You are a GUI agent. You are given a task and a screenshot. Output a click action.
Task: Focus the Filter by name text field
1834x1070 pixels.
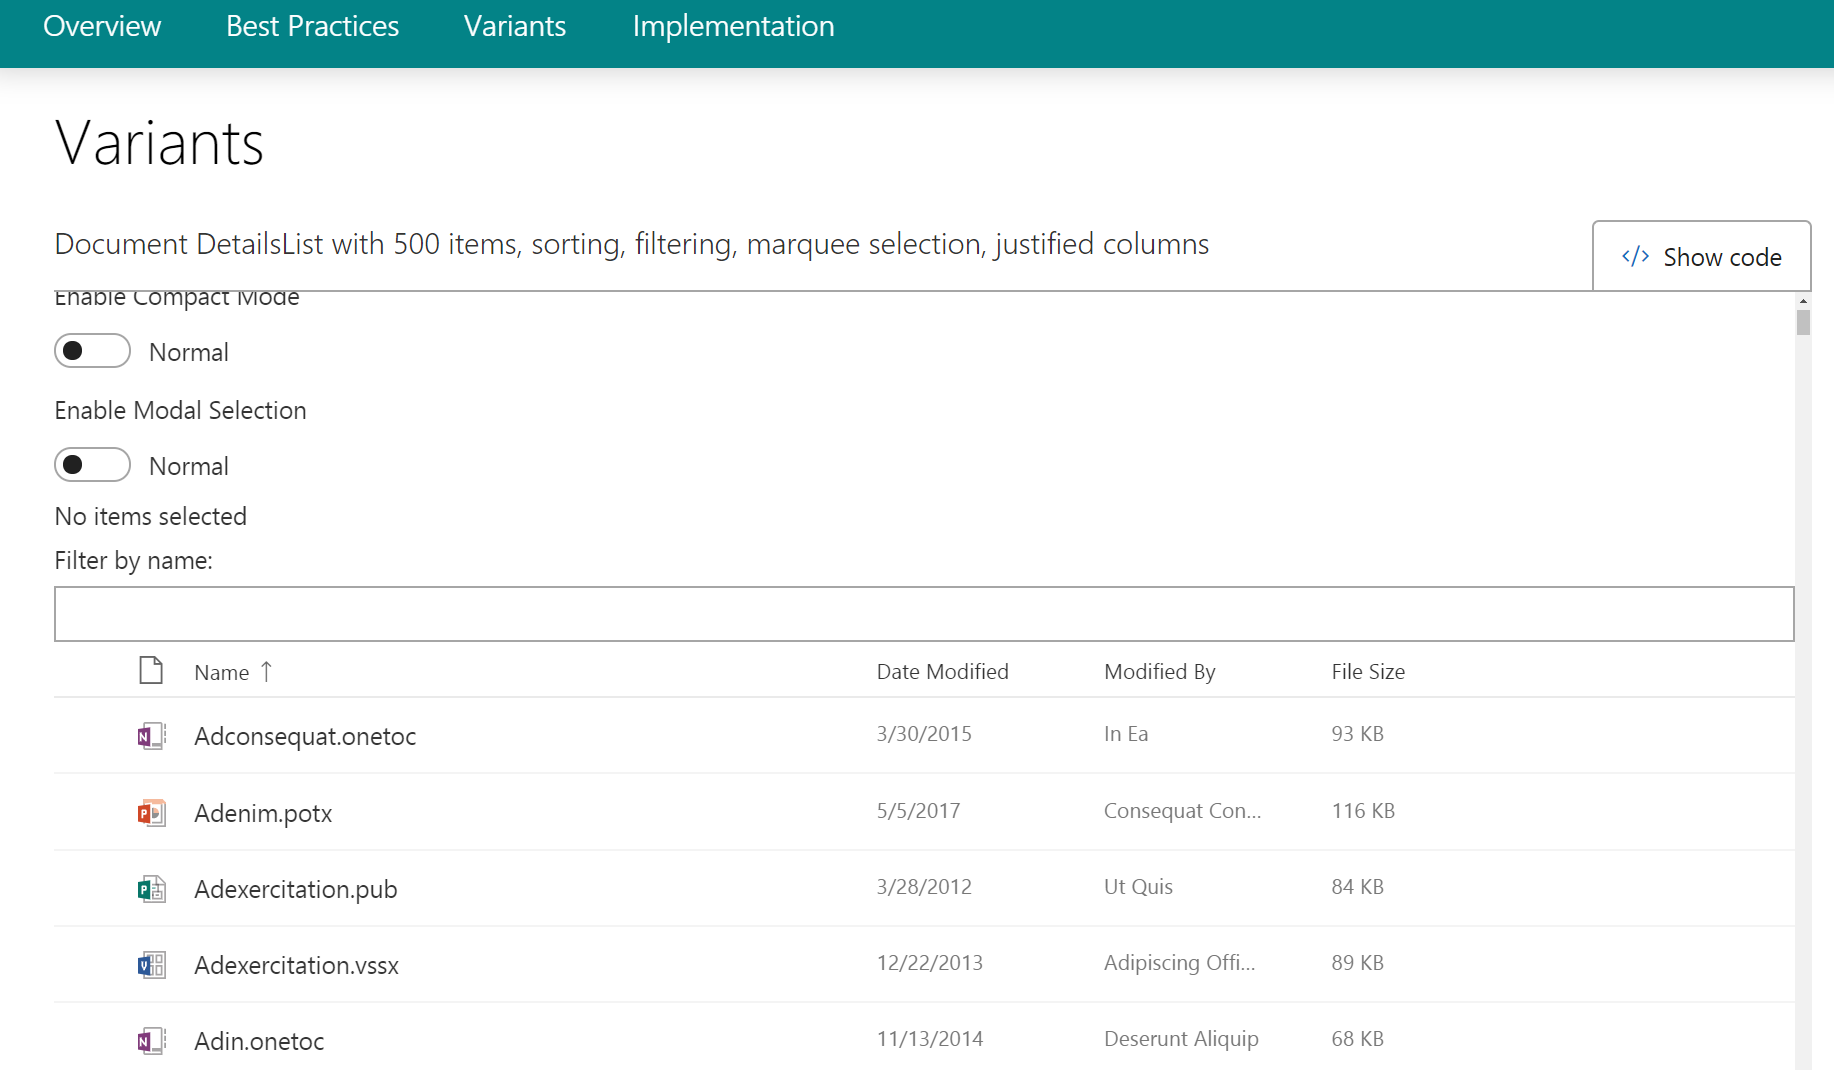(x=924, y=614)
